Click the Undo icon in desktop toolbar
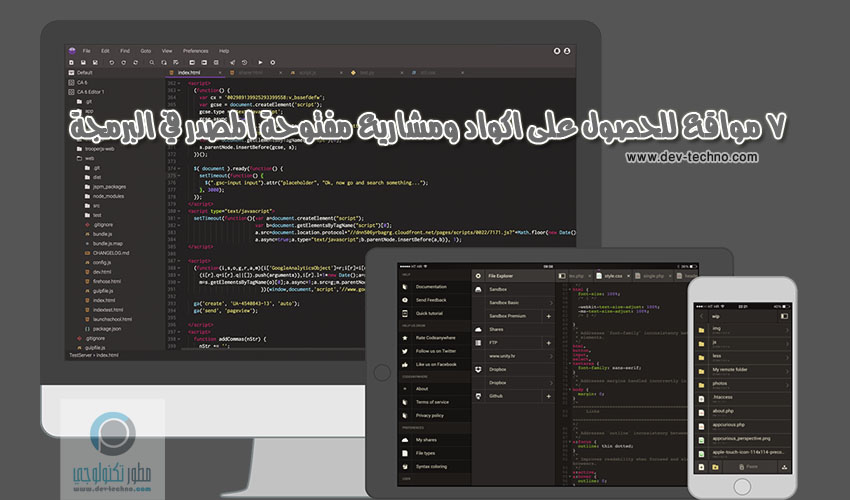850x500 pixels. pos(112,62)
